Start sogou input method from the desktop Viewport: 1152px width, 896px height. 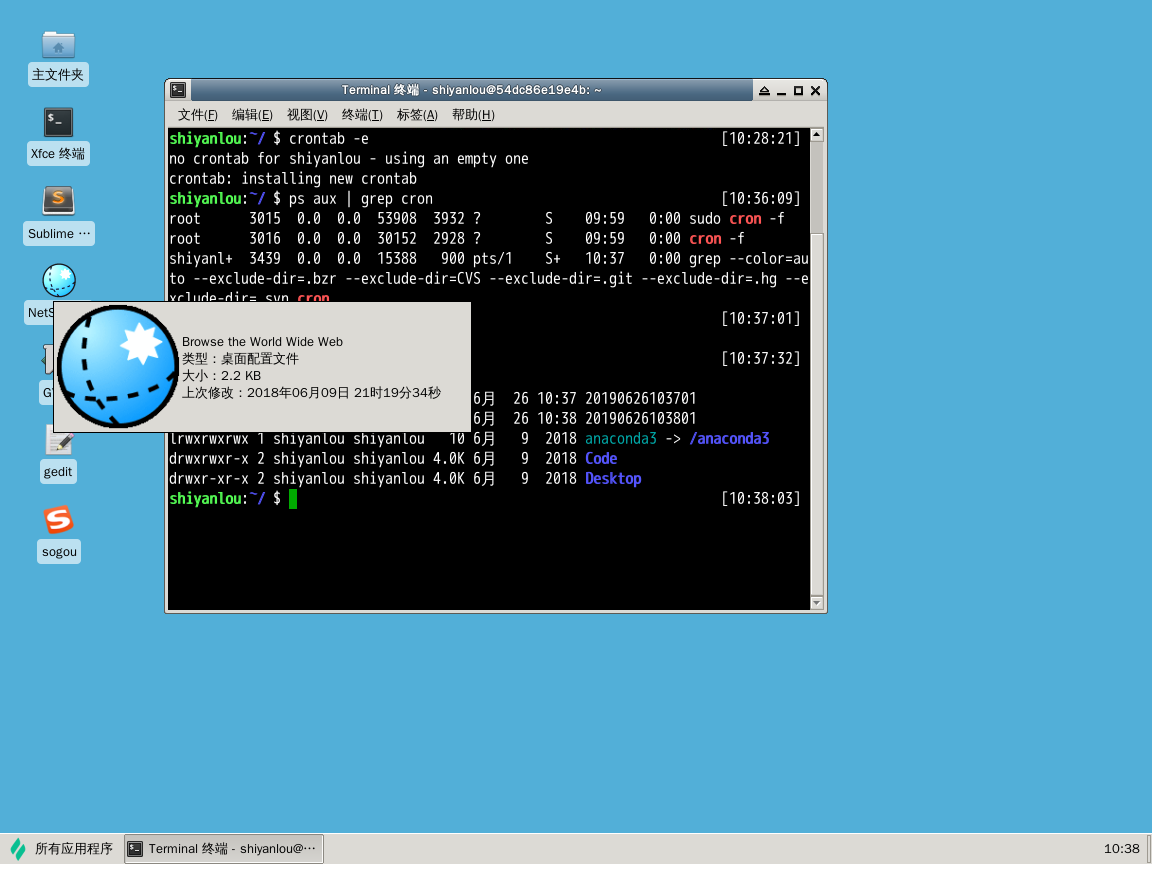click(58, 519)
